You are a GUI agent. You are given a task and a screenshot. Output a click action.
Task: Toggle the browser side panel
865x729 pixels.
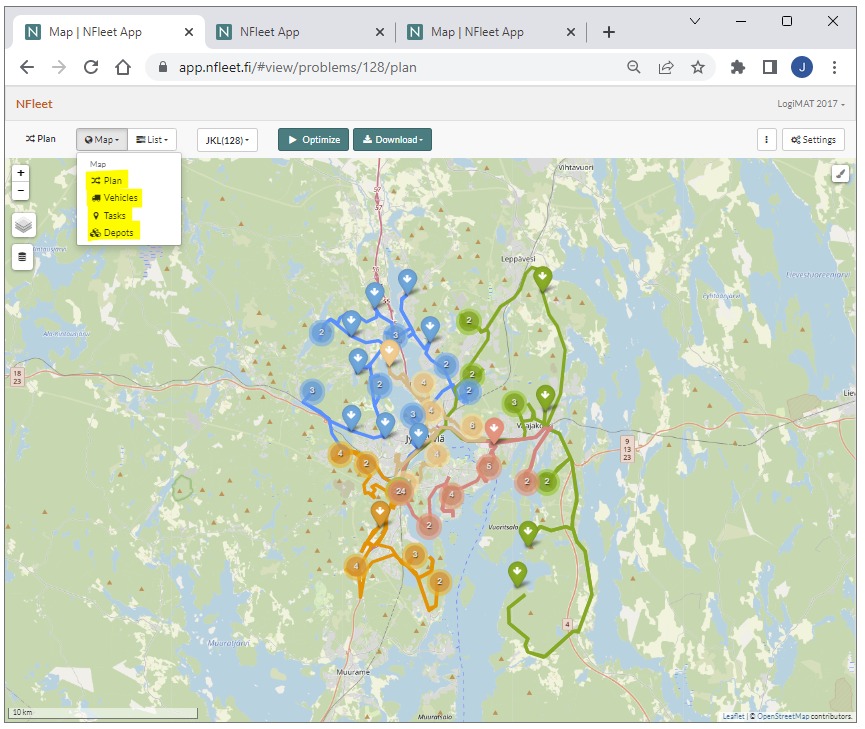[770, 67]
